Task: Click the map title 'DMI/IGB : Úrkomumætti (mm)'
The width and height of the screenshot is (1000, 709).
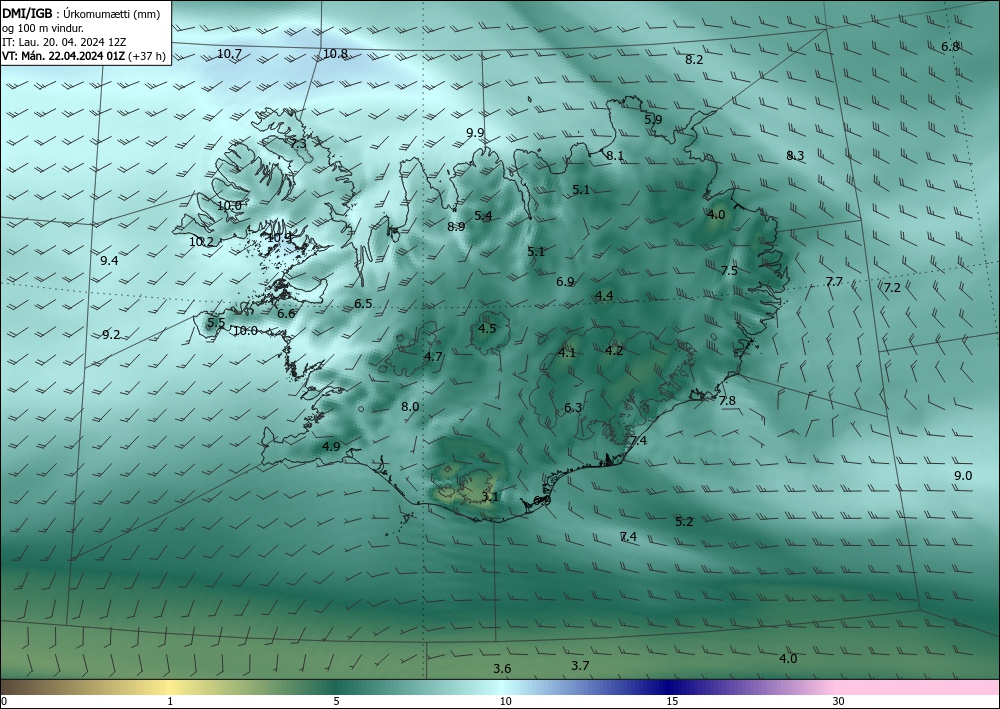Action: click(81, 14)
